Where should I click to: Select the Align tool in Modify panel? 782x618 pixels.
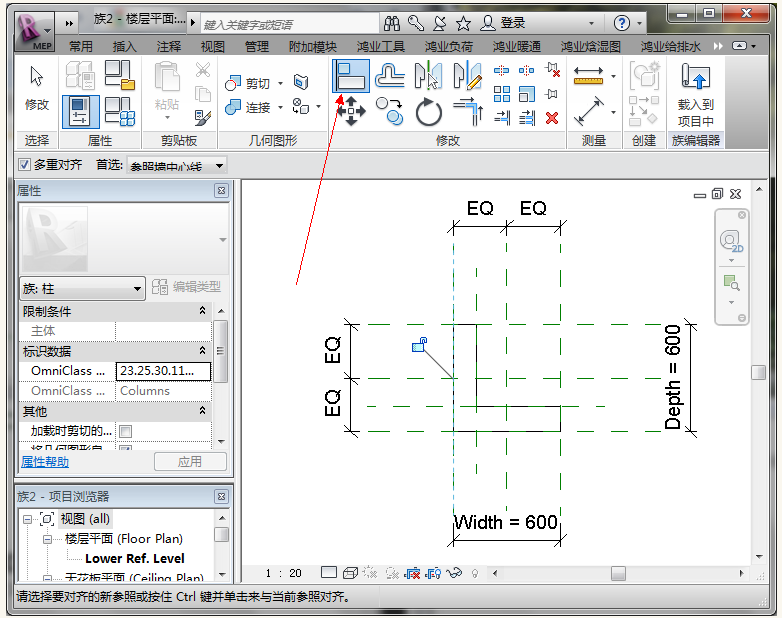click(351, 76)
